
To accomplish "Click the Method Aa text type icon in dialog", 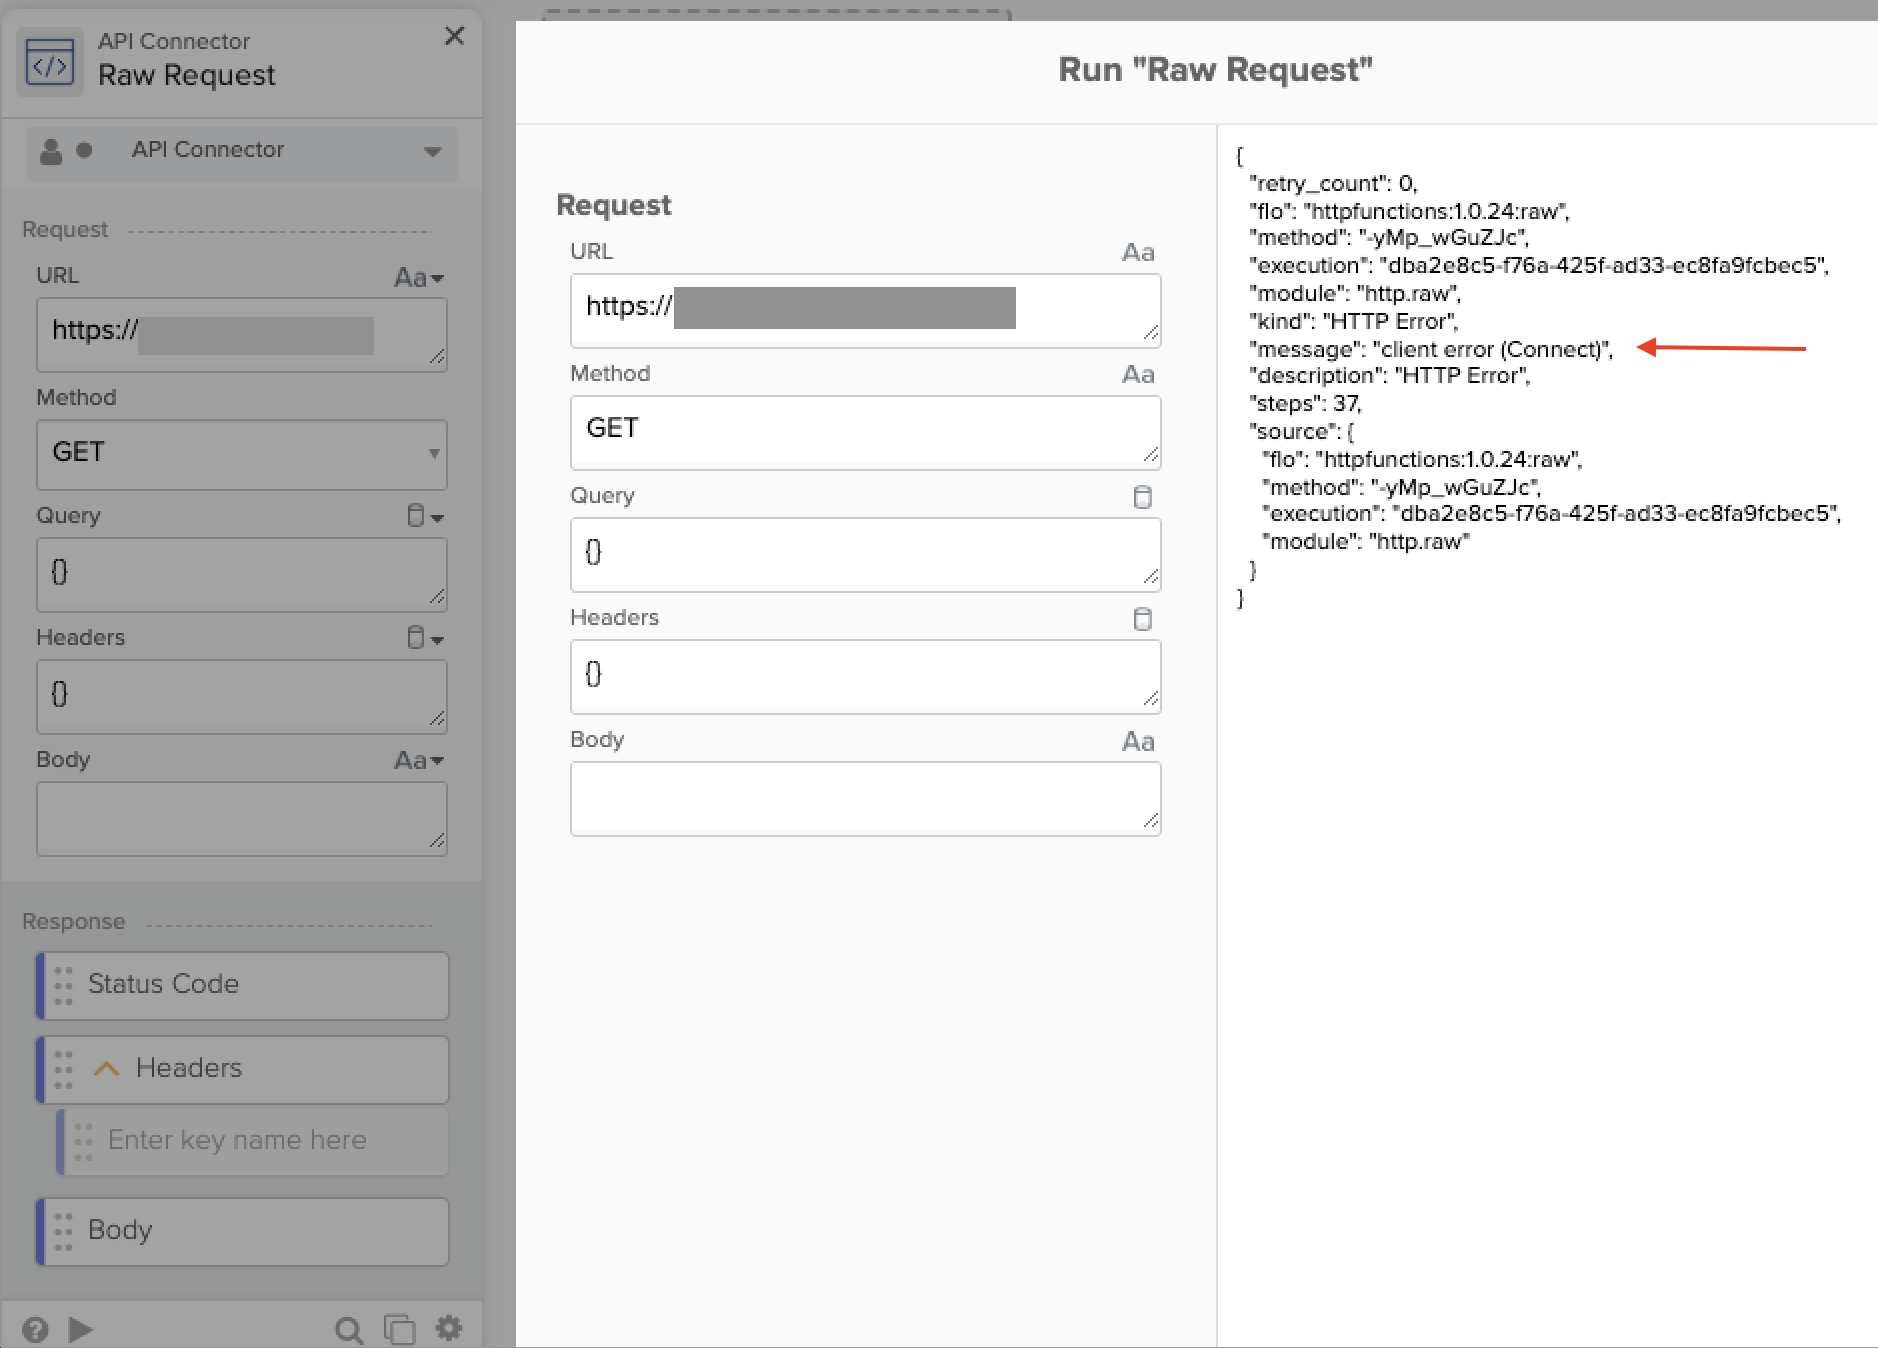I will [x=1138, y=375].
